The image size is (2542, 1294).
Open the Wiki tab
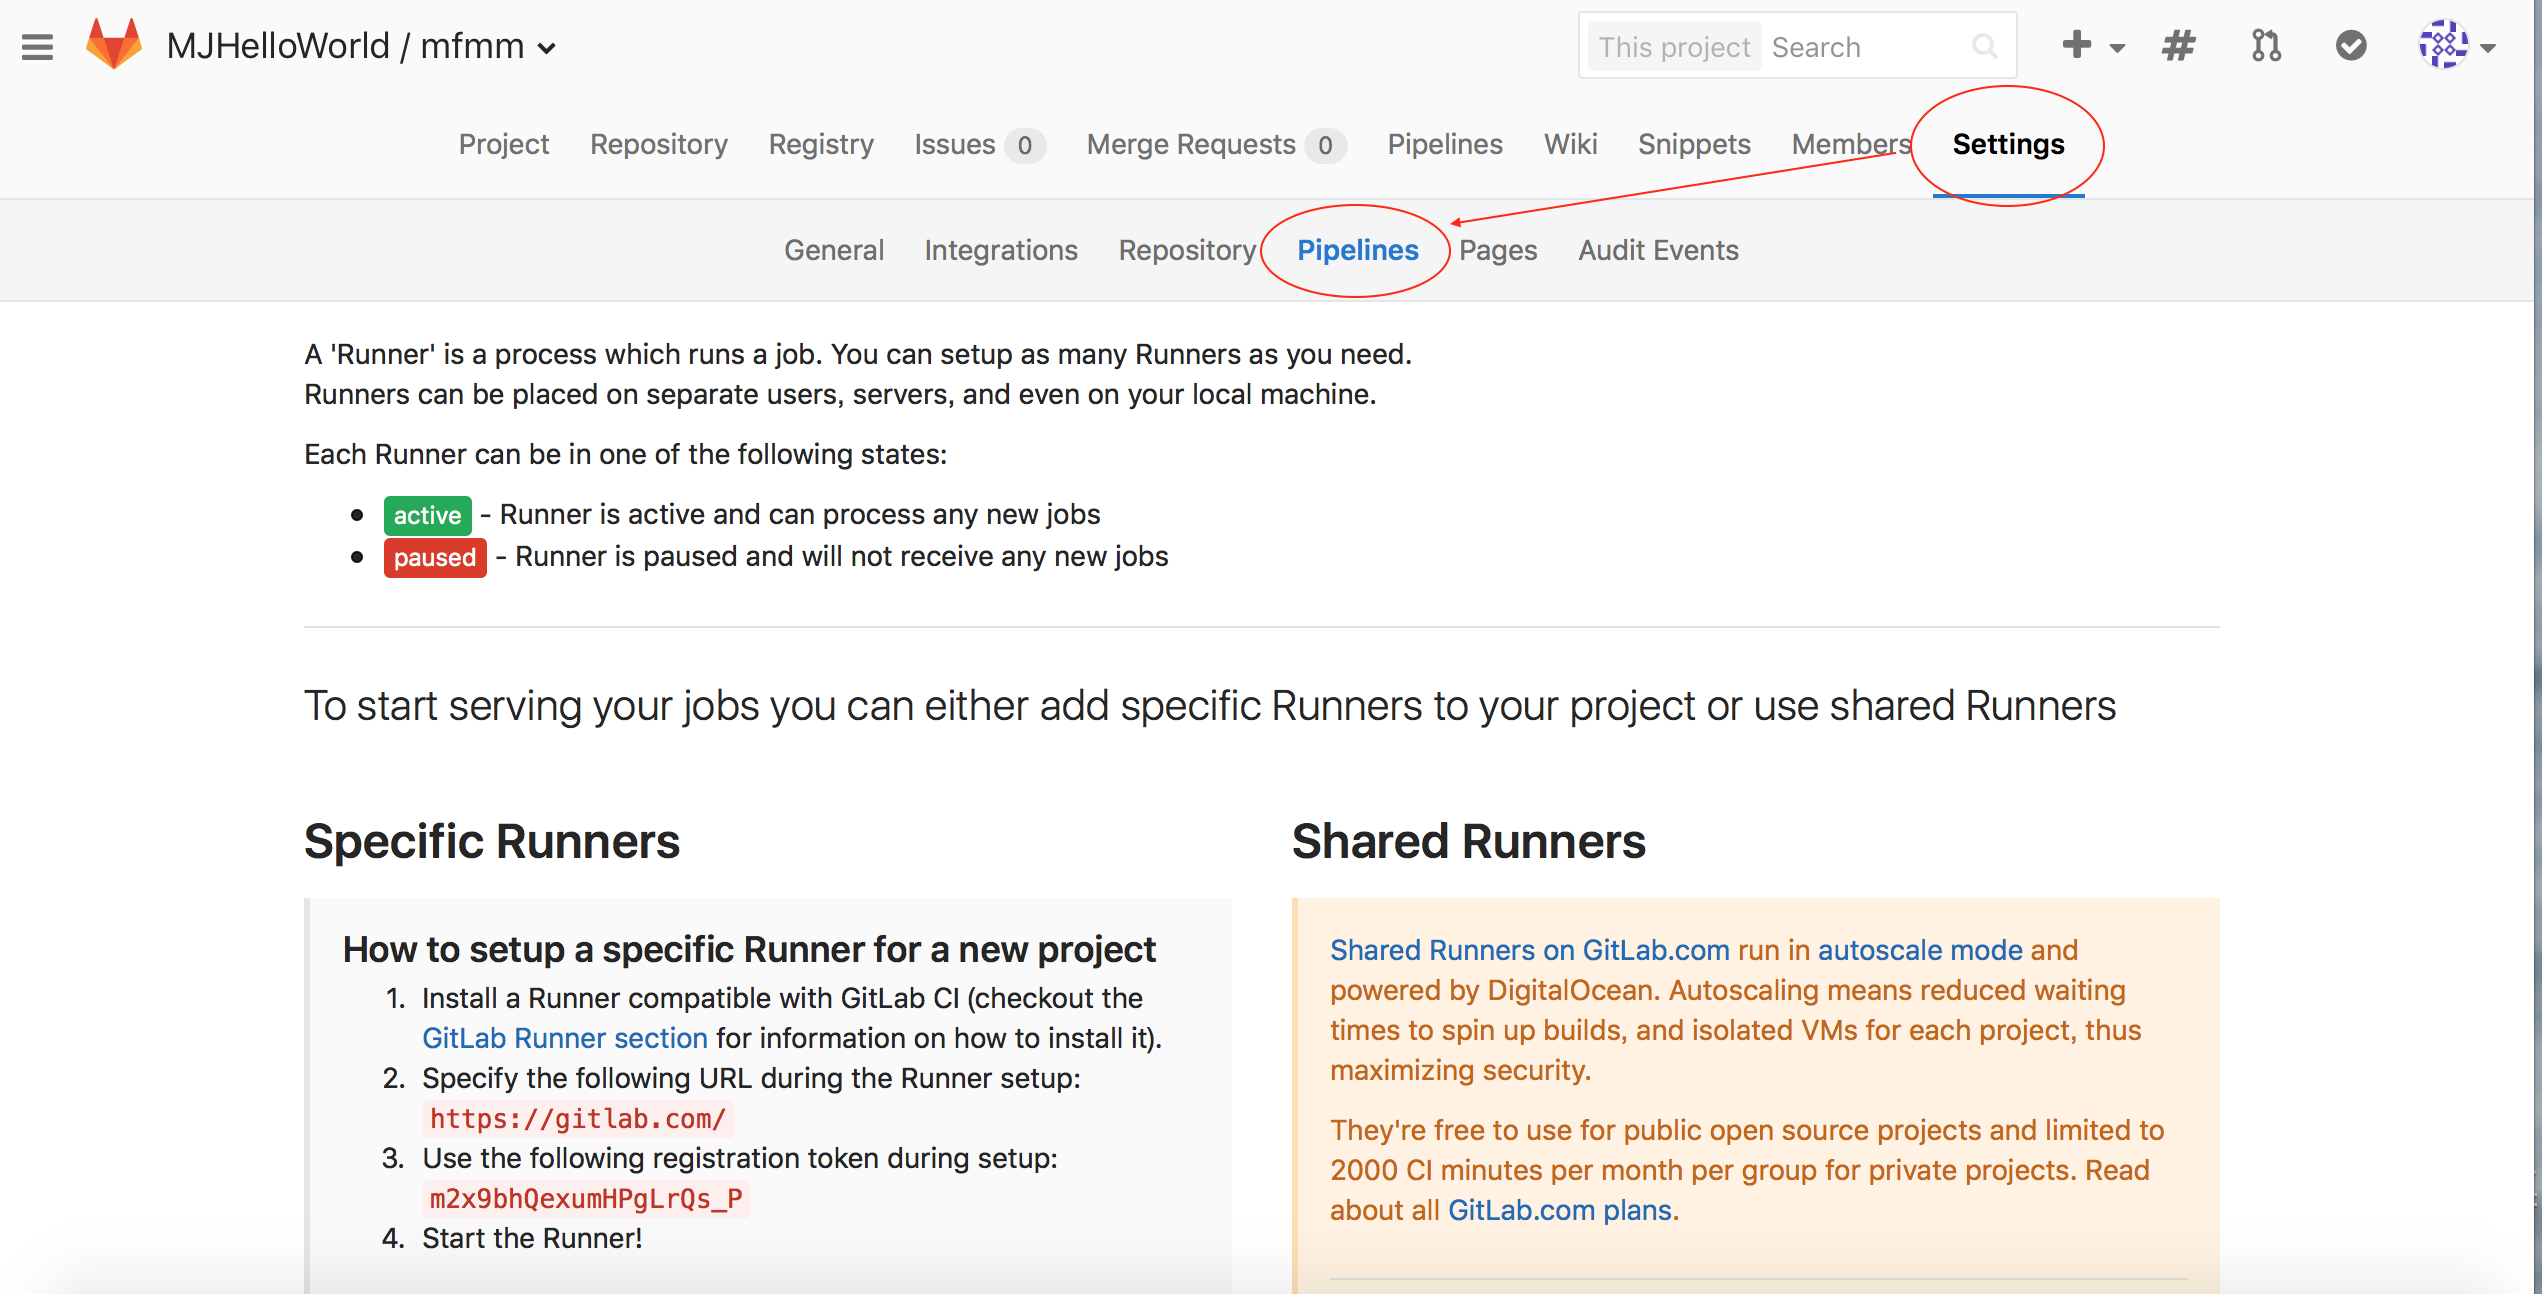pyautogui.click(x=1570, y=144)
